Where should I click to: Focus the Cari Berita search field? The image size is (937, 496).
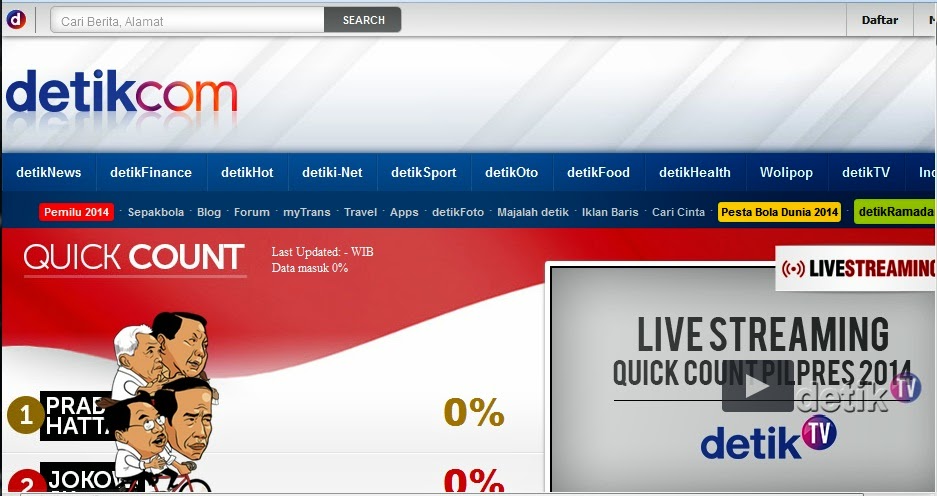click(188, 20)
